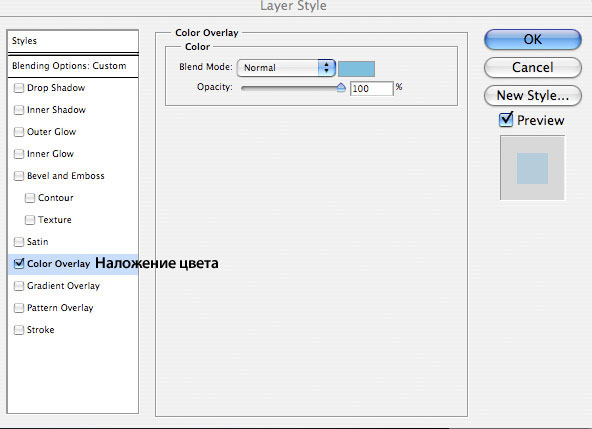Turn on the Inner Glow effect checkbox
Viewport: 592px width, 429px height.
pyautogui.click(x=18, y=154)
